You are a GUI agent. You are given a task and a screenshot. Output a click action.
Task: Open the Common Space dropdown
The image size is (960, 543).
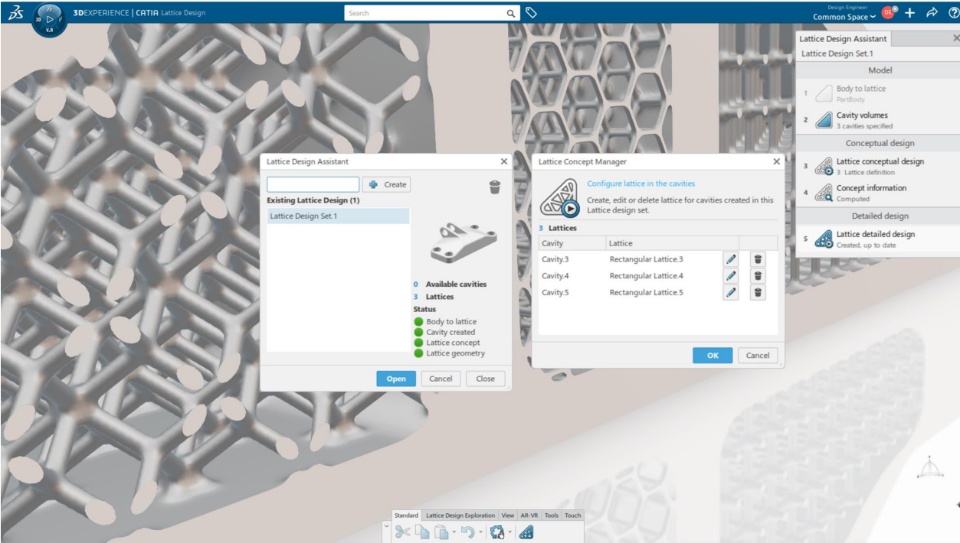point(844,17)
